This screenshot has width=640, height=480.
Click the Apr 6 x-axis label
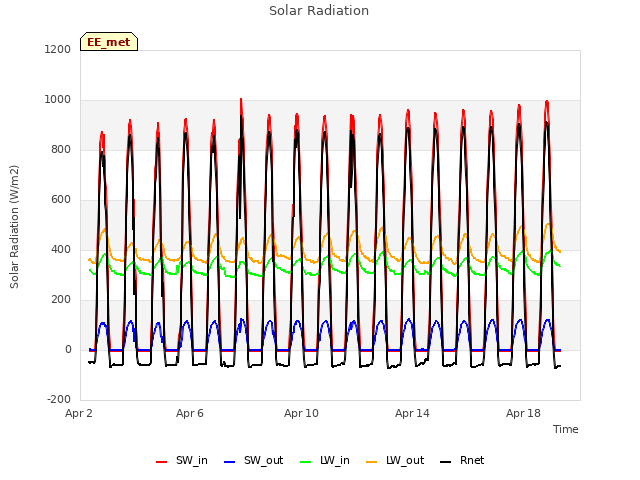click(x=190, y=413)
